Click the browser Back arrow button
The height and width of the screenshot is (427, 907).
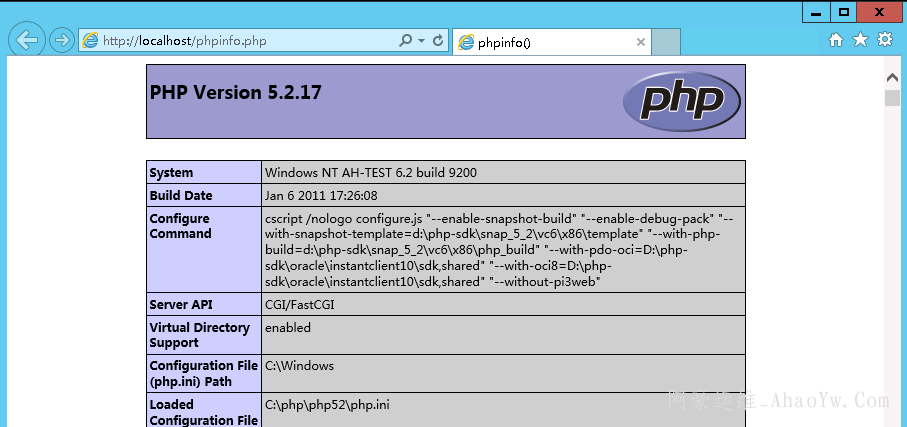(27, 41)
